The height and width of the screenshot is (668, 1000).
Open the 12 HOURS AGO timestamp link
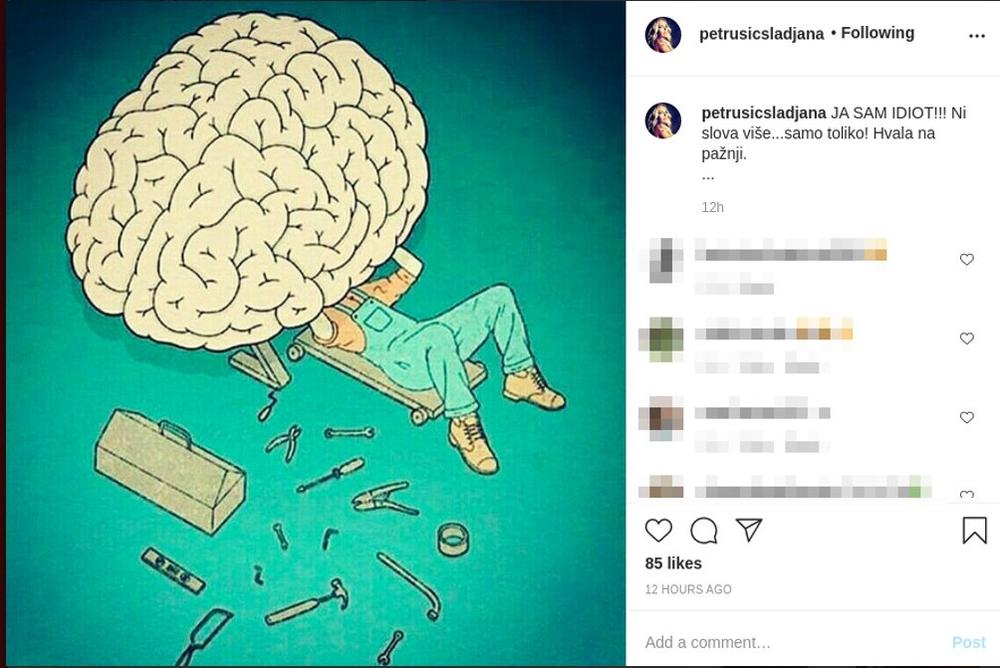click(688, 590)
